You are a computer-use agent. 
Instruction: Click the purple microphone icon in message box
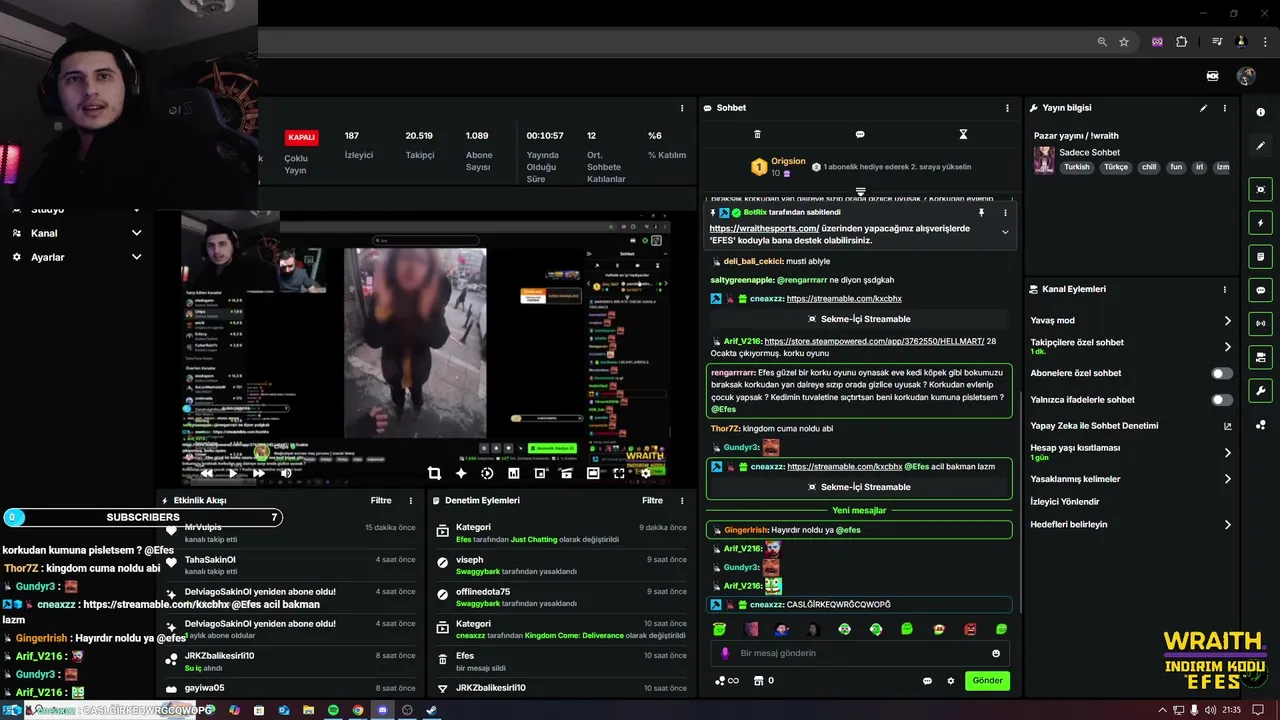tap(726, 653)
